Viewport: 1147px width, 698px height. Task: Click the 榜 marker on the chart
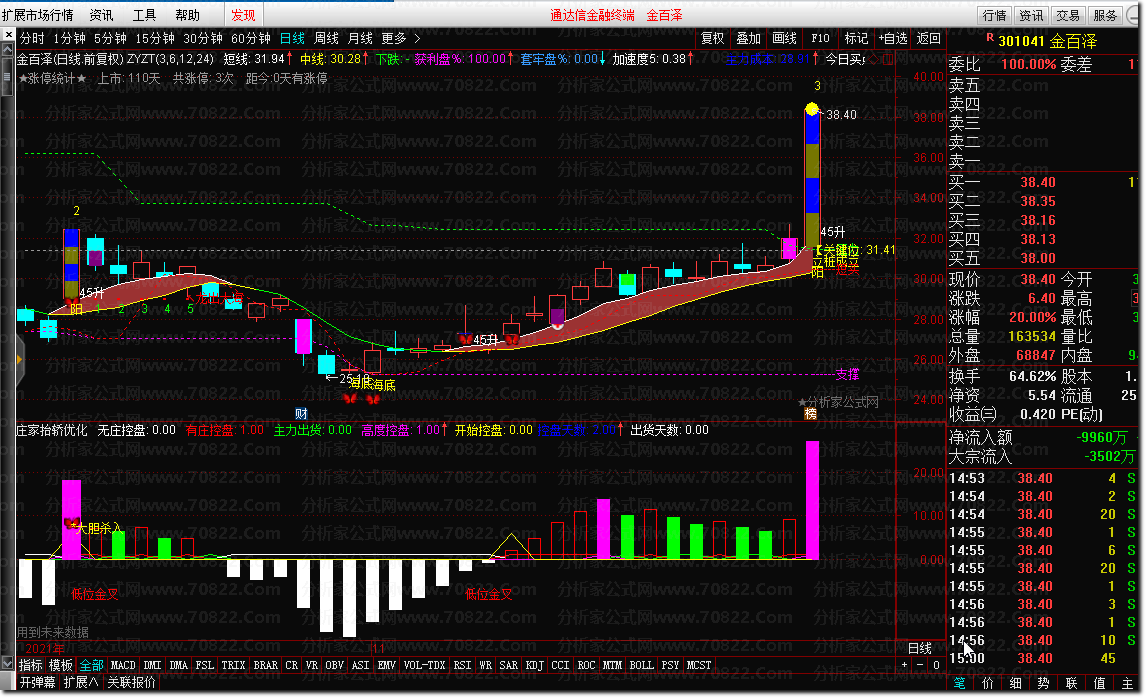[x=811, y=413]
